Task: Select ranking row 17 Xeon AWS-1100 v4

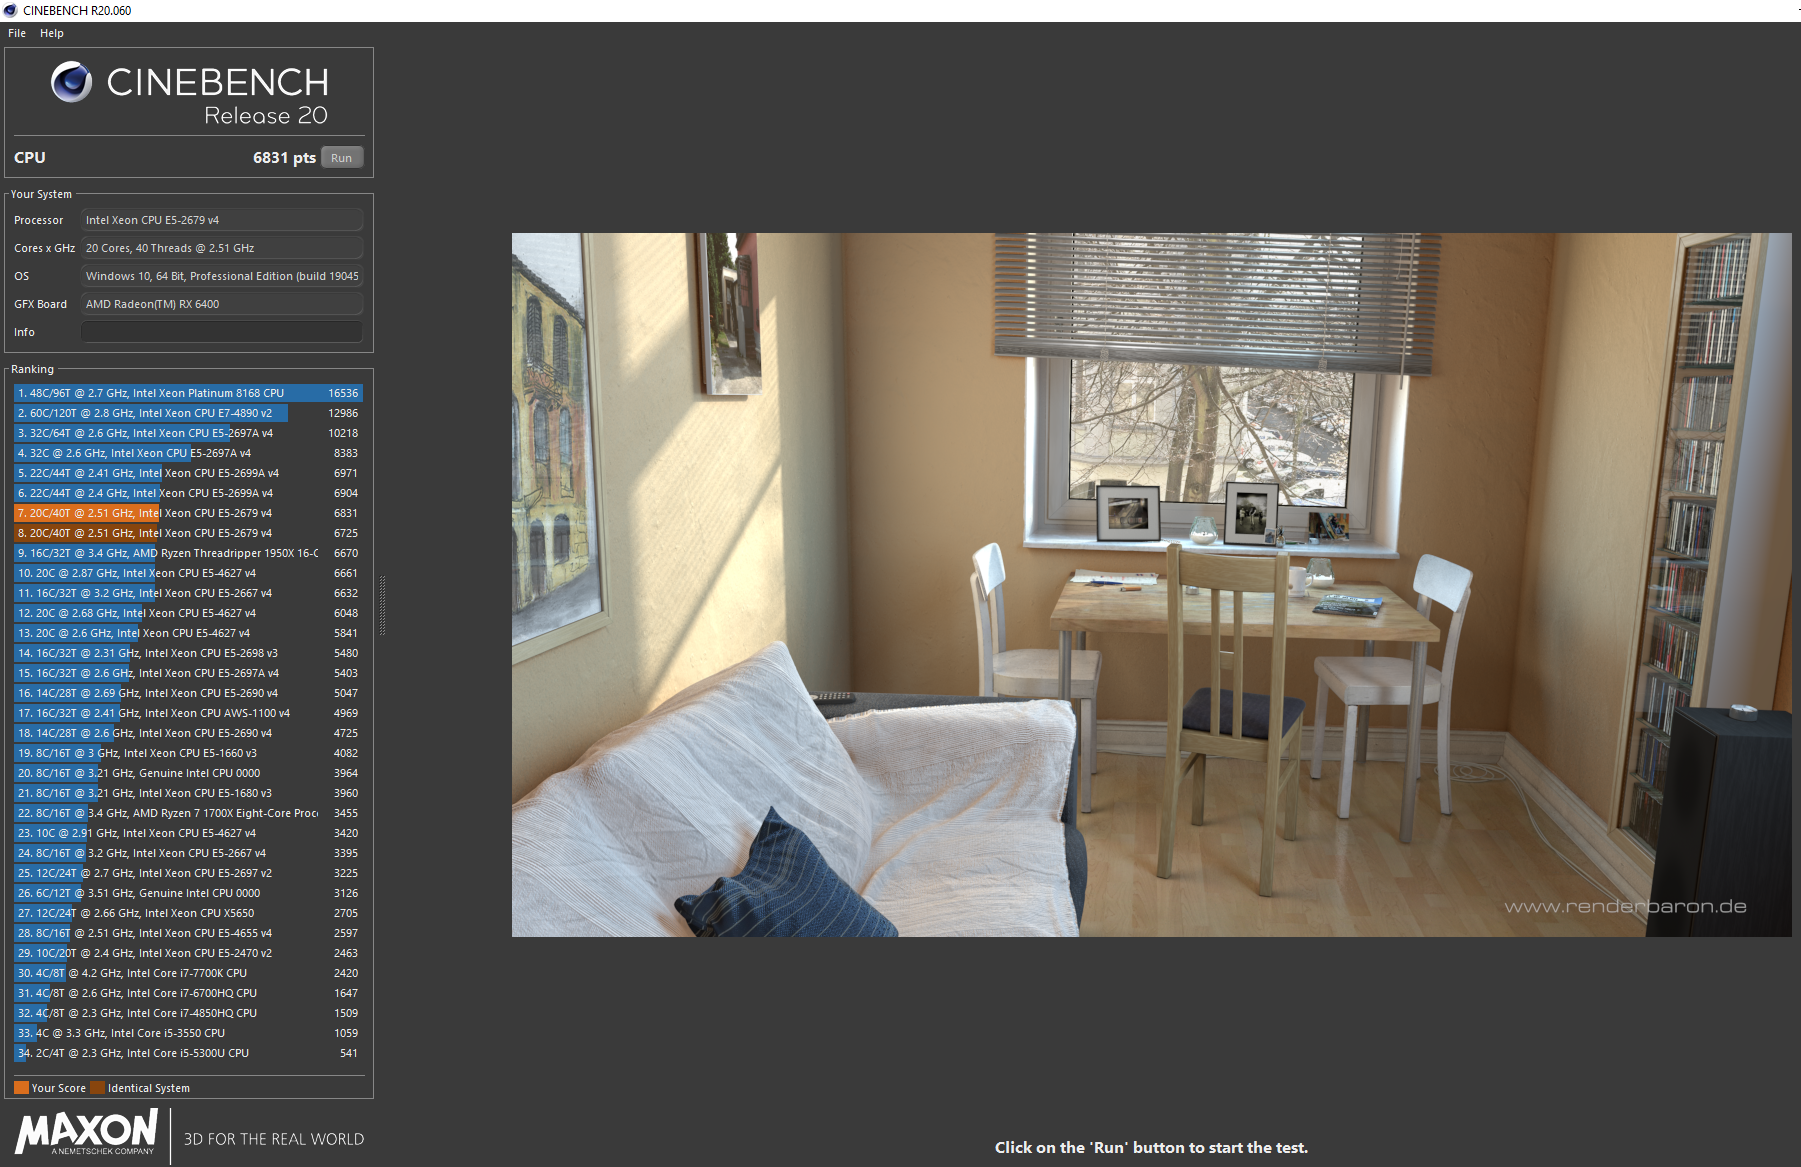Action: coord(188,713)
